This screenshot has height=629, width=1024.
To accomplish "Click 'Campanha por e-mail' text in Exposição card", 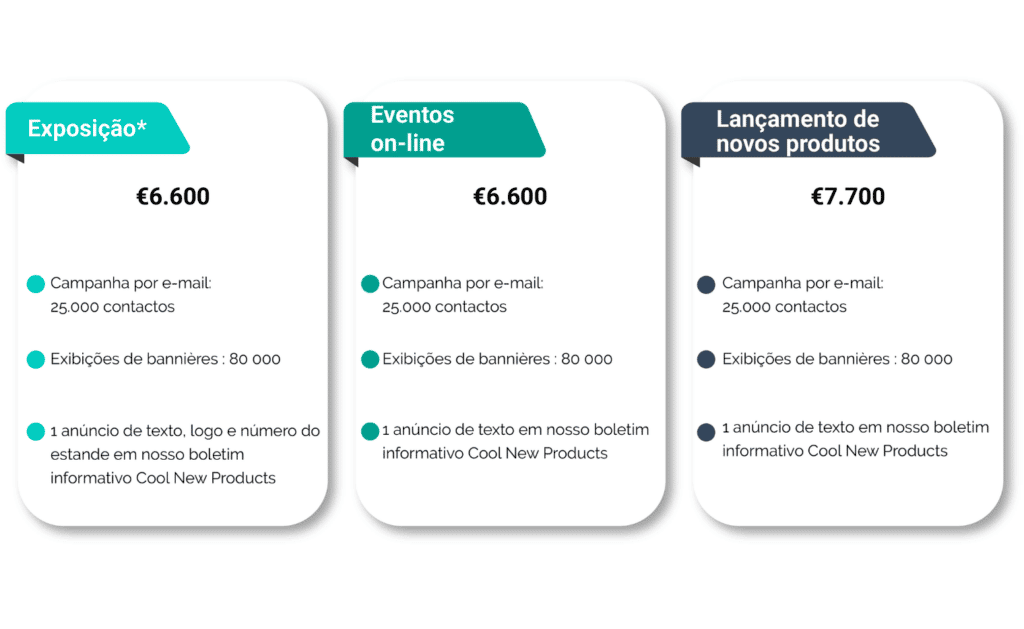I will (x=131, y=284).
